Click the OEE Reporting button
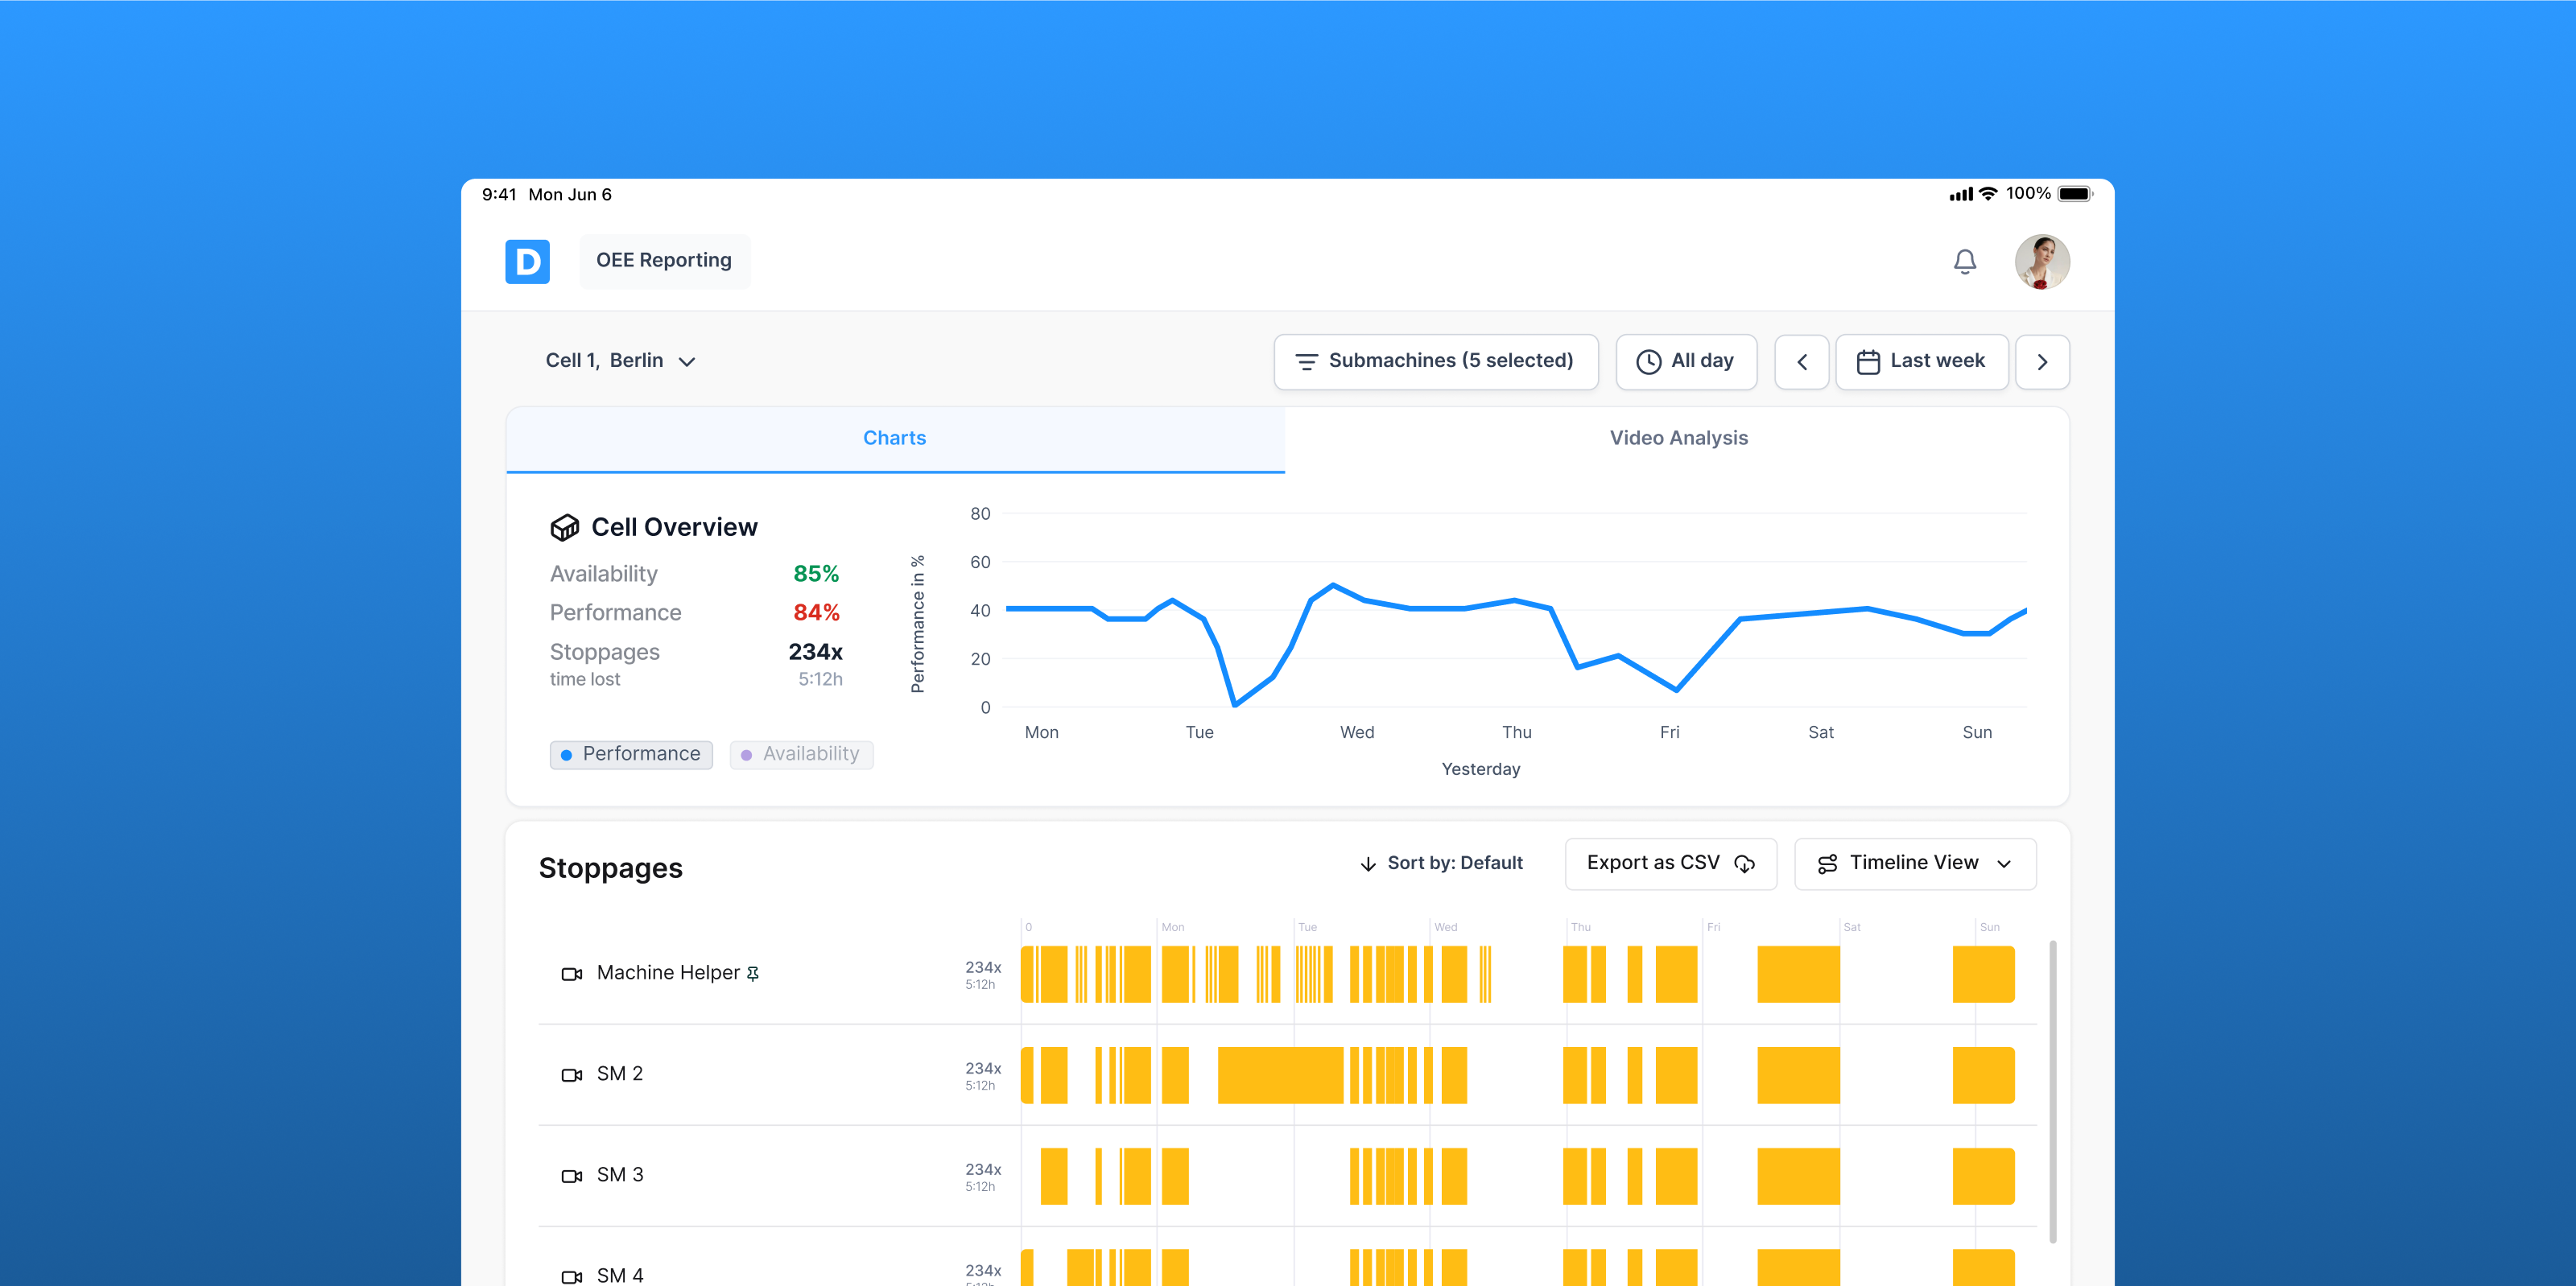The height and width of the screenshot is (1286, 2576). point(664,260)
